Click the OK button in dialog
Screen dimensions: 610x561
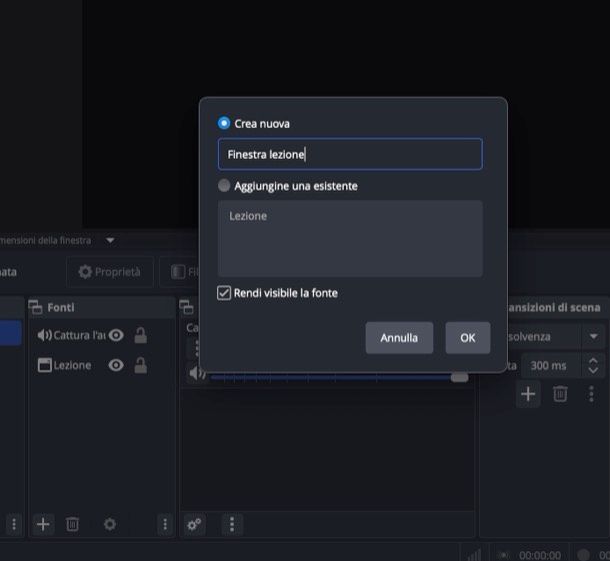[x=467, y=338]
